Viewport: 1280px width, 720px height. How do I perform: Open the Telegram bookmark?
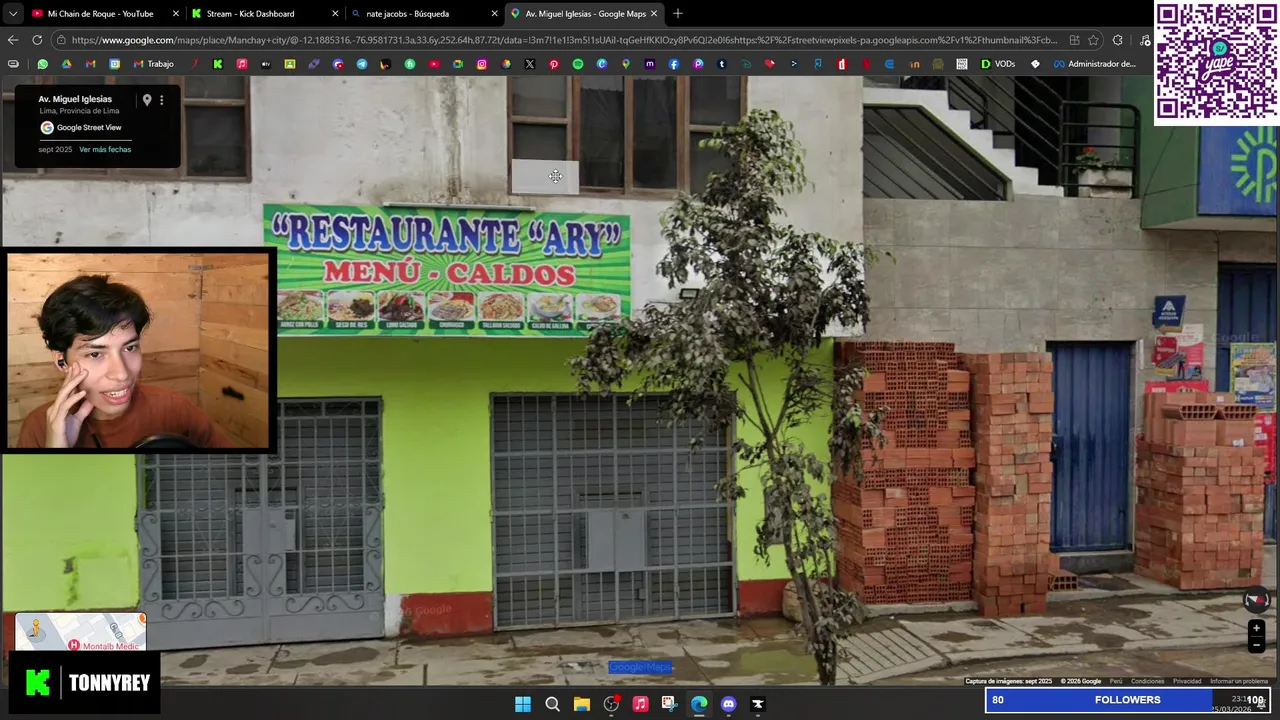361,64
